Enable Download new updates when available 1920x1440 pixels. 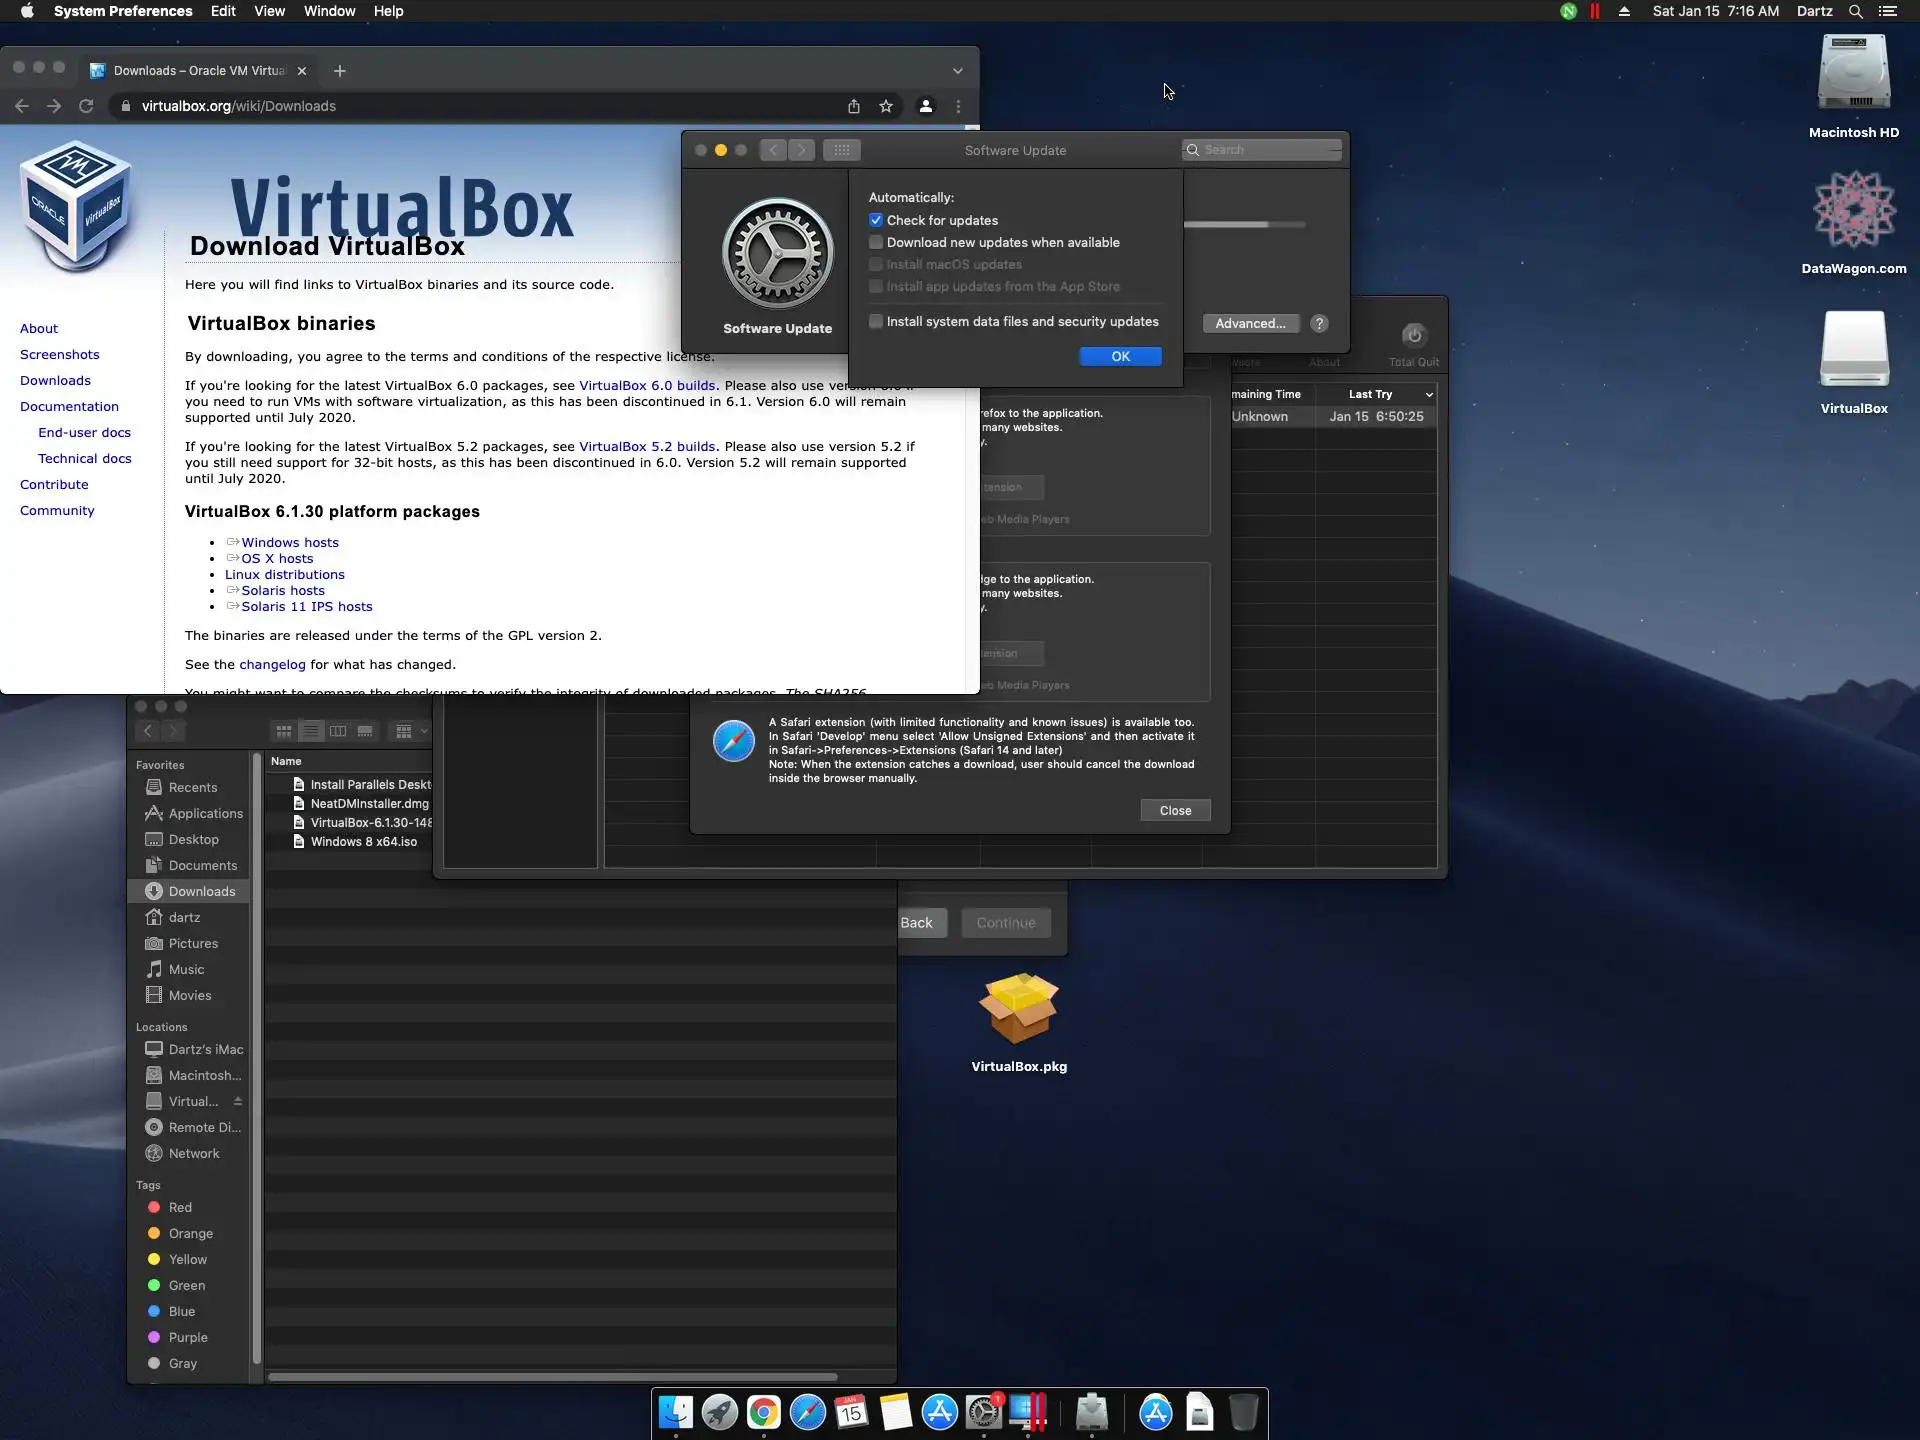point(876,242)
